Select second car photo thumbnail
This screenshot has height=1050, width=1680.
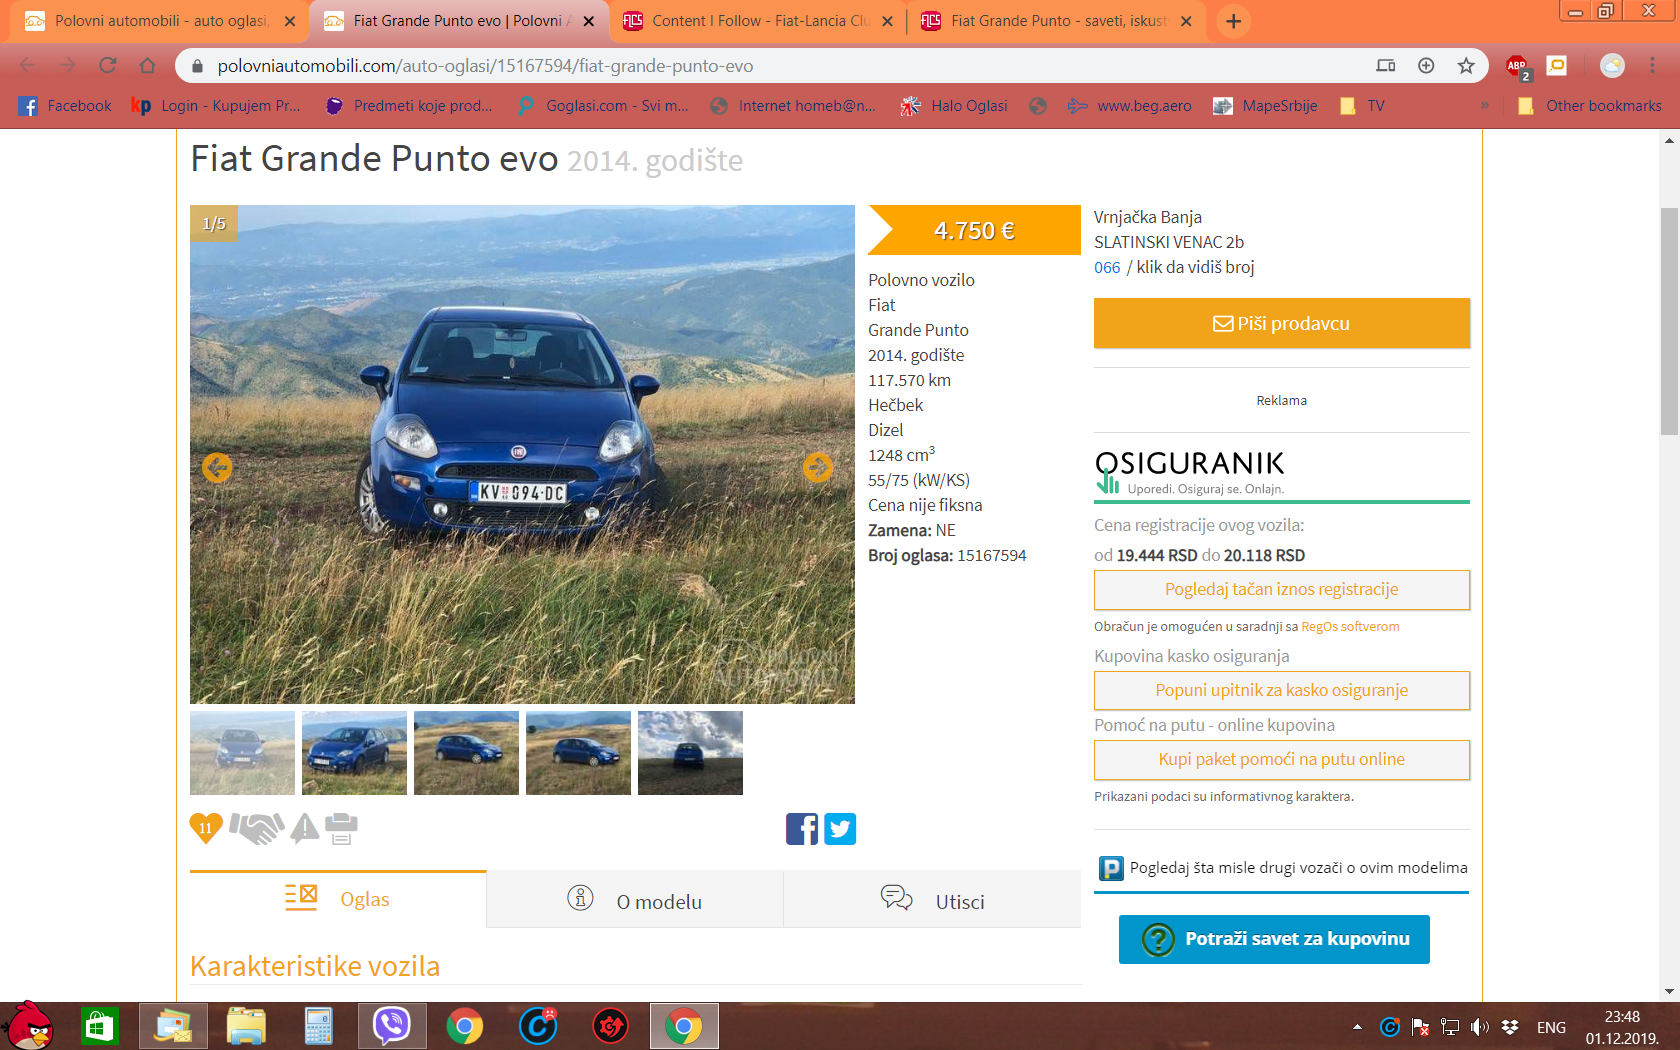point(354,753)
